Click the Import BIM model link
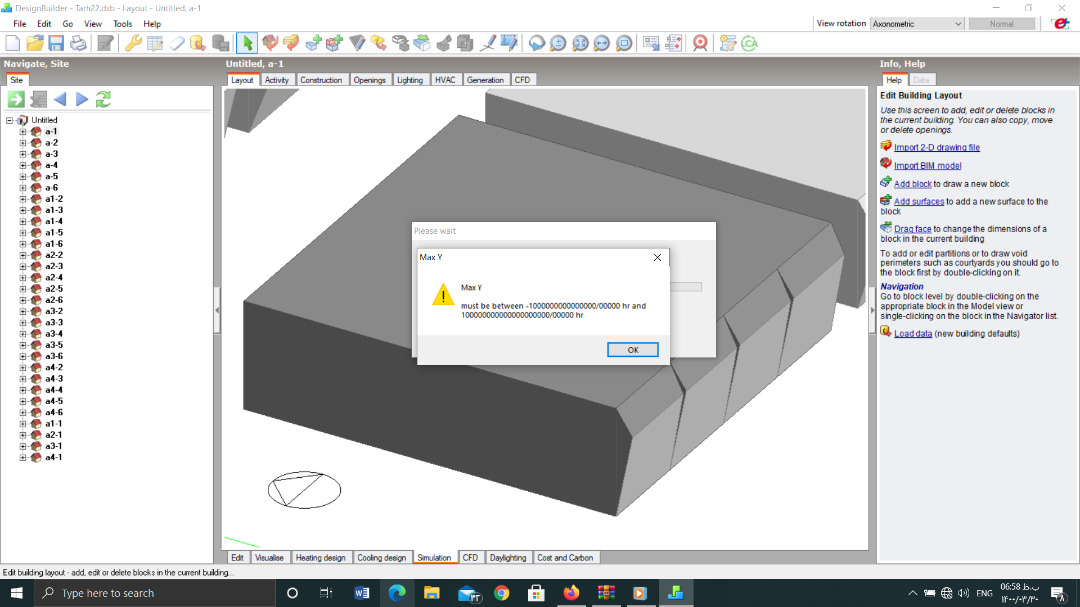 point(927,165)
